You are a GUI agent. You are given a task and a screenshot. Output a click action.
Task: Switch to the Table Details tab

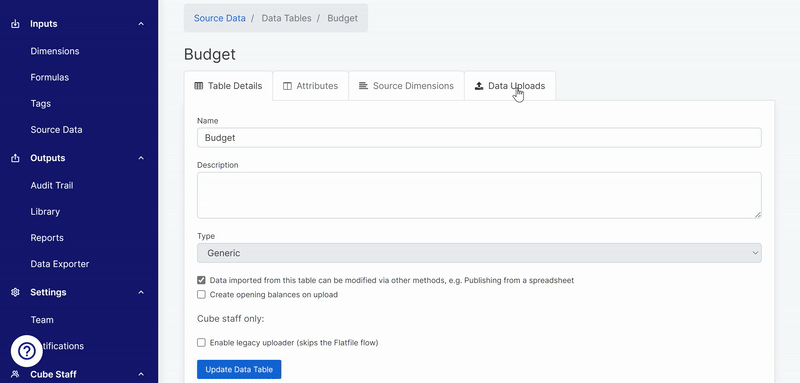228,86
